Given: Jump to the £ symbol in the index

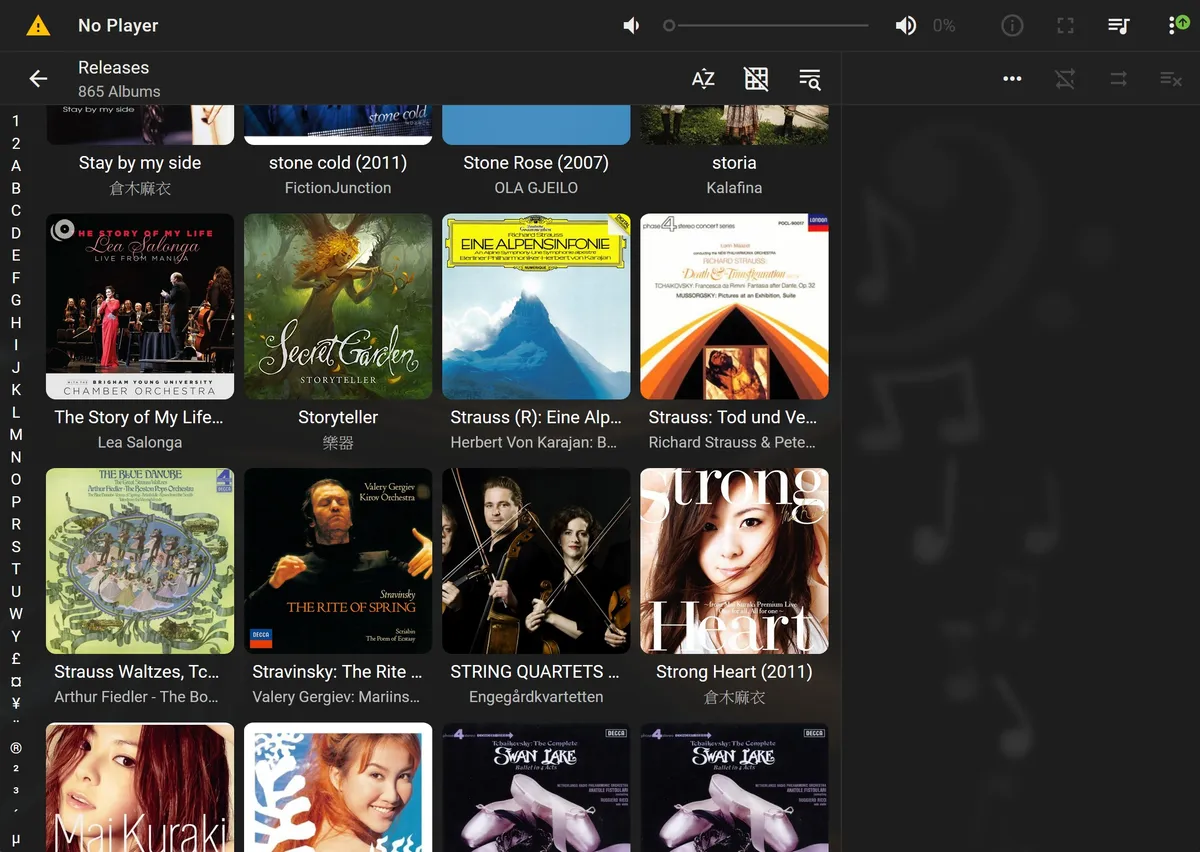Looking at the screenshot, I should click(x=16, y=659).
